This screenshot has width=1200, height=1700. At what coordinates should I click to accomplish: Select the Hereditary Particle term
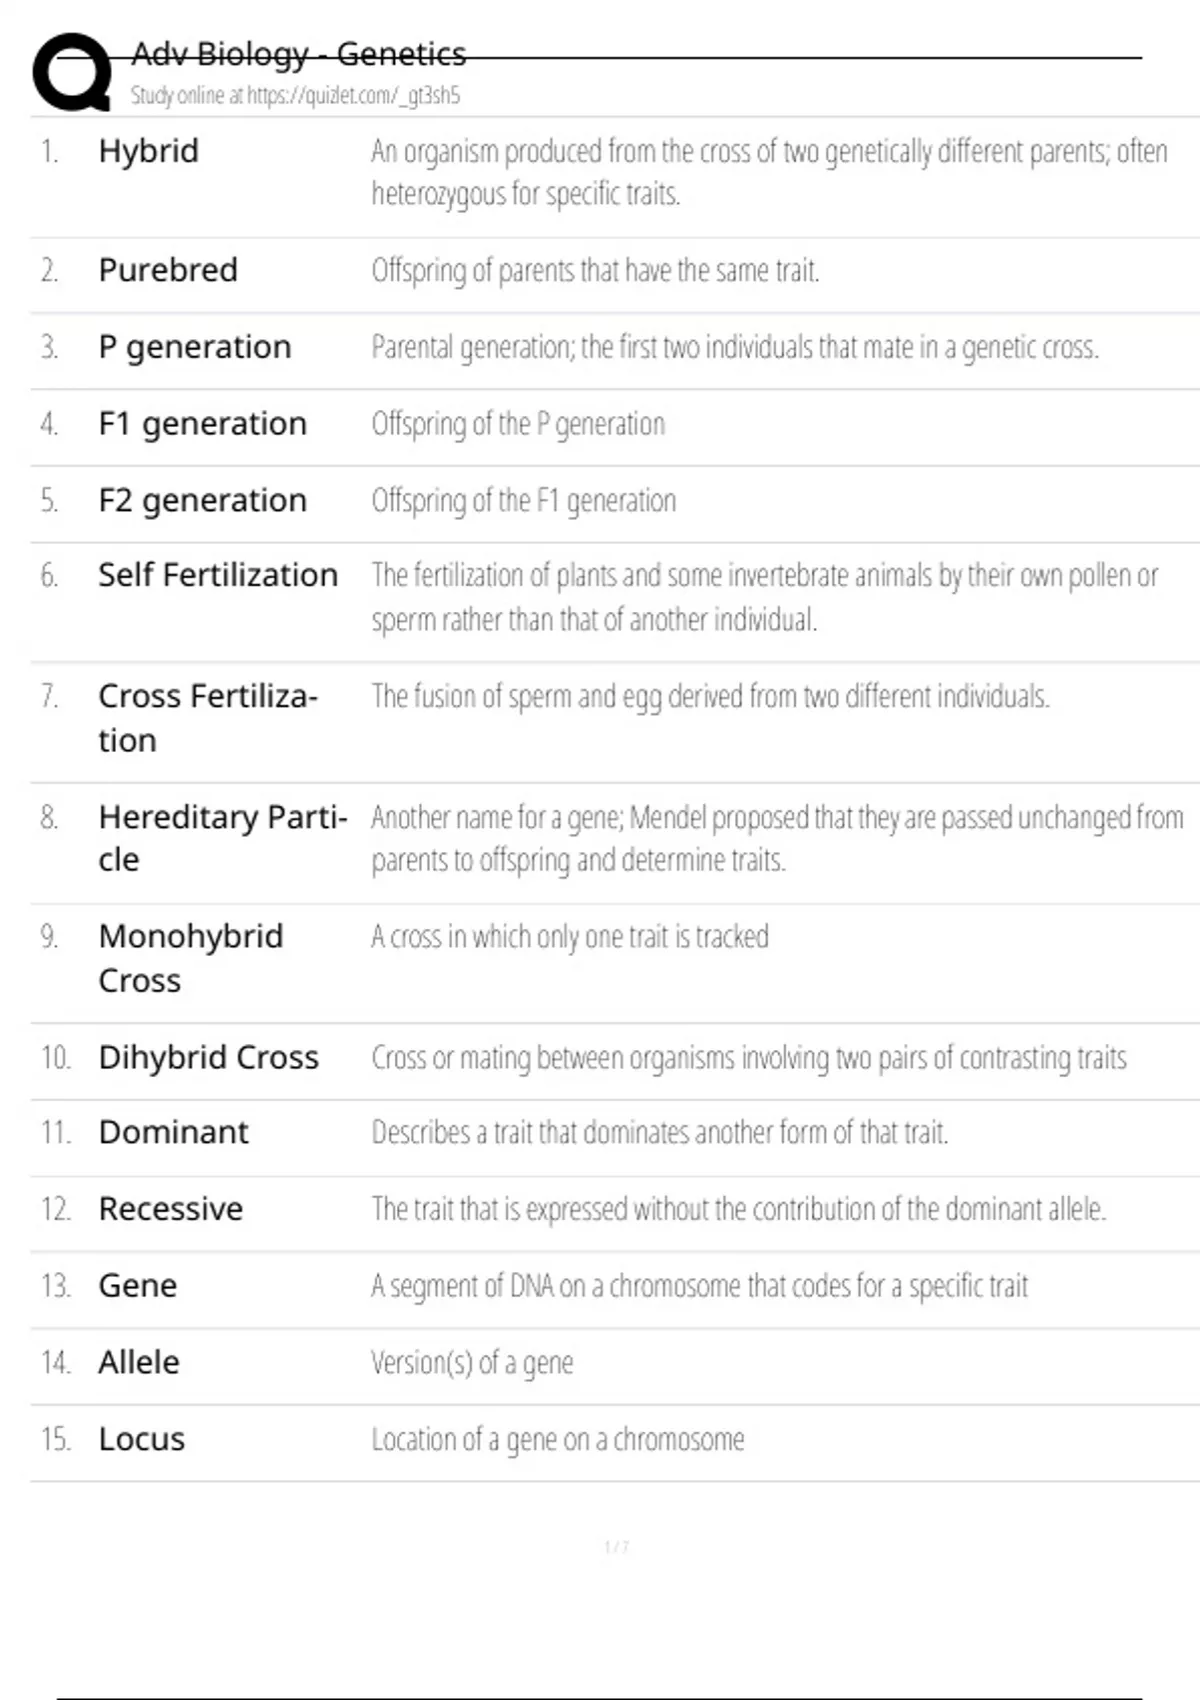click(x=223, y=838)
